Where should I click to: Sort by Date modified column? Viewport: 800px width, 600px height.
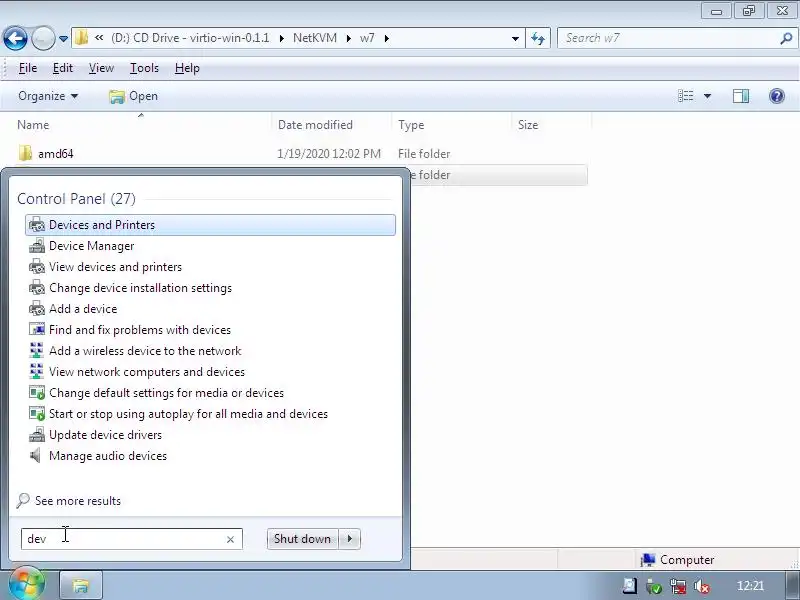(315, 125)
